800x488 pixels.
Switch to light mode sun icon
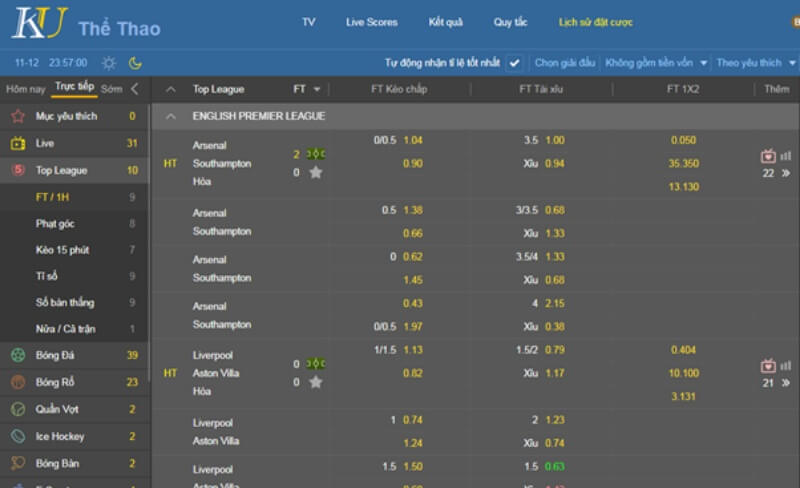109,63
